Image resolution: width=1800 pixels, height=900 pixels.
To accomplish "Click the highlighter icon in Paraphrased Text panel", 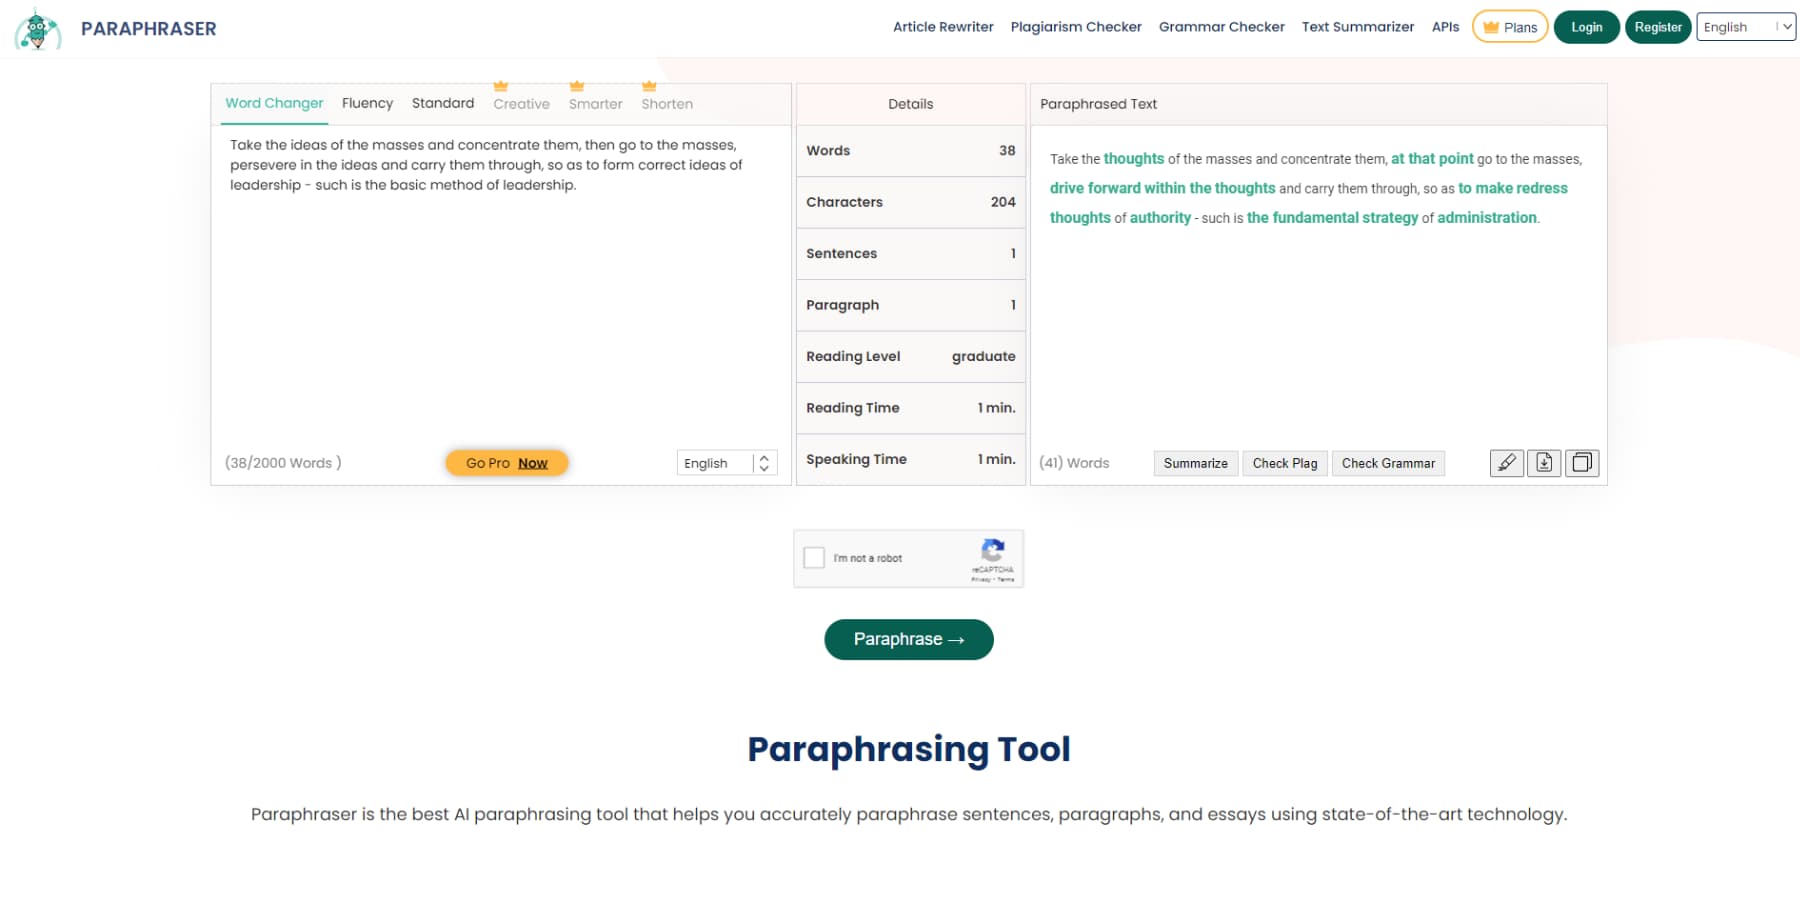I will coord(1506,463).
